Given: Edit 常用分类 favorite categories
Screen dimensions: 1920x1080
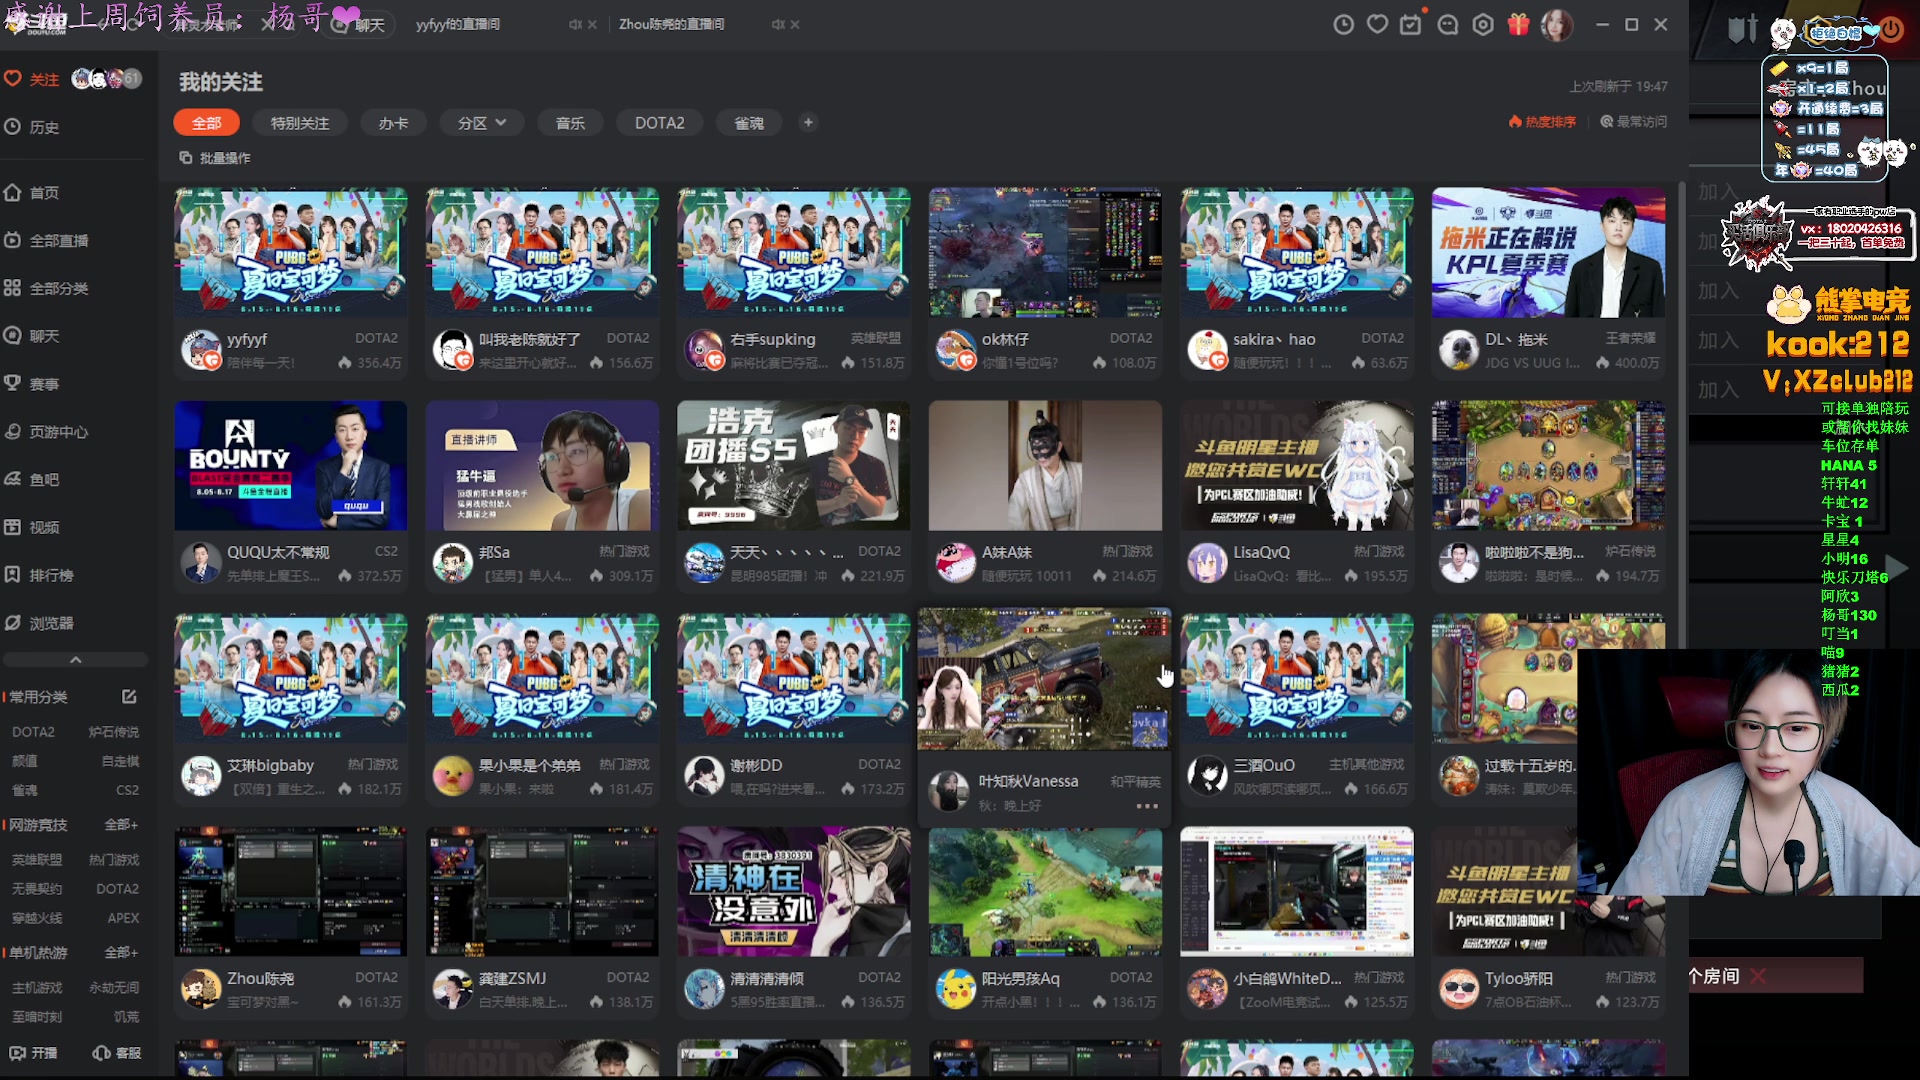Looking at the screenshot, I should [x=129, y=696].
